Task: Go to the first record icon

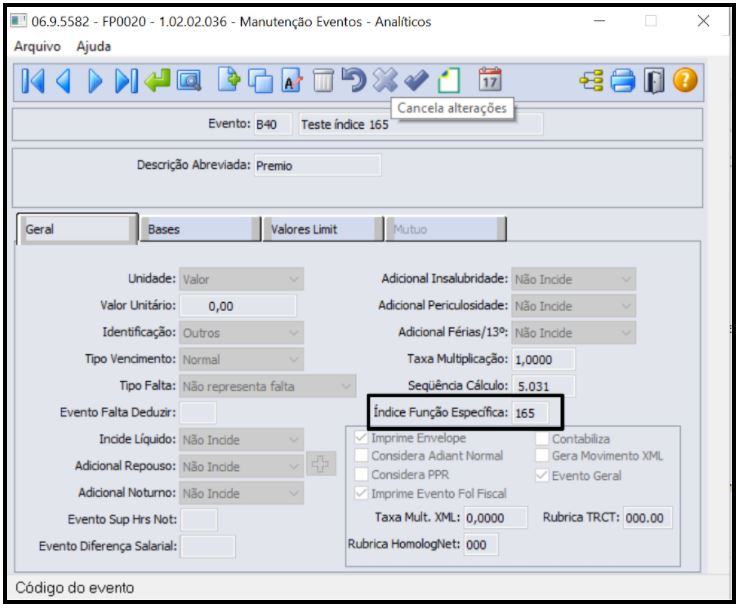Action: coord(33,81)
